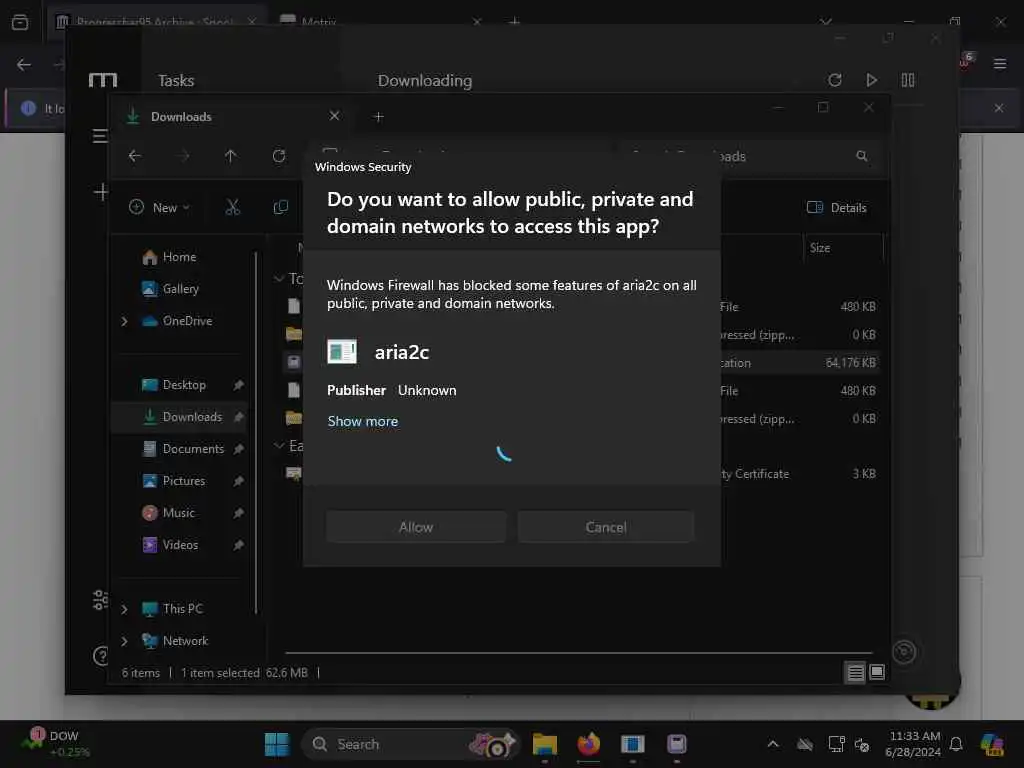Go up one folder level in Explorer

pos(231,156)
